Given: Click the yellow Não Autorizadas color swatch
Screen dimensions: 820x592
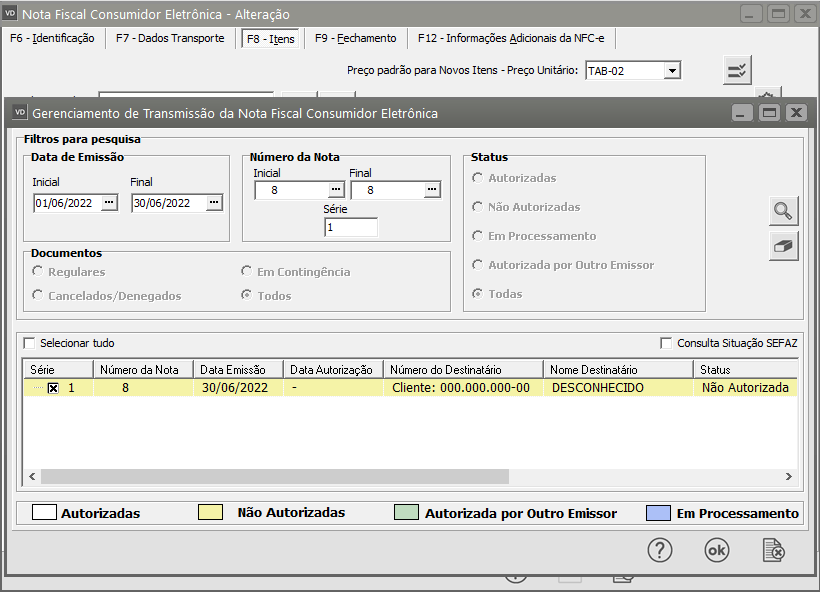Looking at the screenshot, I should point(211,513).
